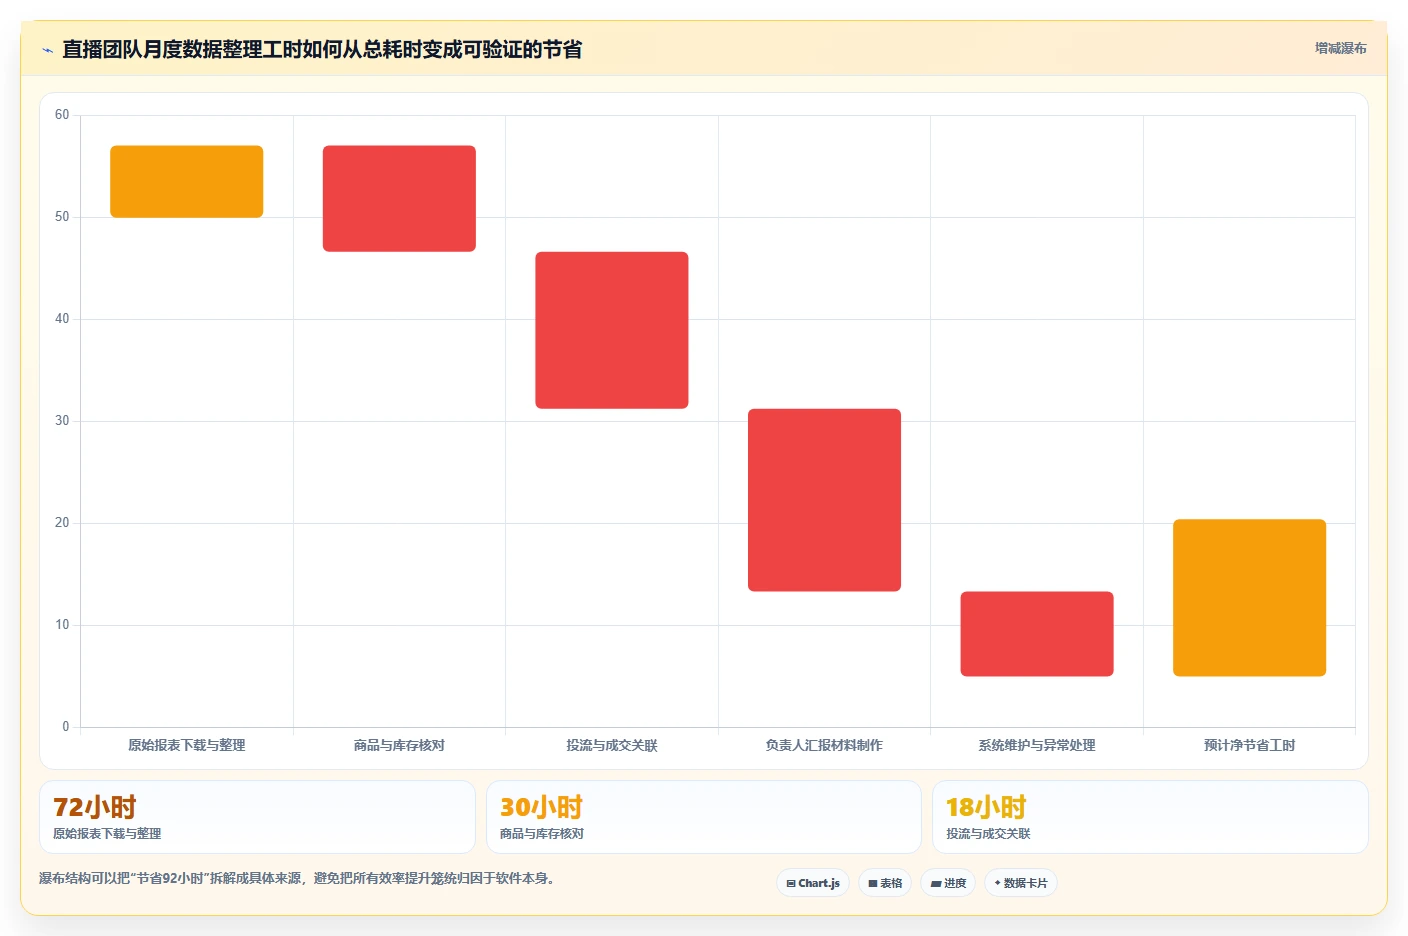Open the 30小时 data card
This screenshot has width=1408, height=936.
pyautogui.click(x=704, y=817)
